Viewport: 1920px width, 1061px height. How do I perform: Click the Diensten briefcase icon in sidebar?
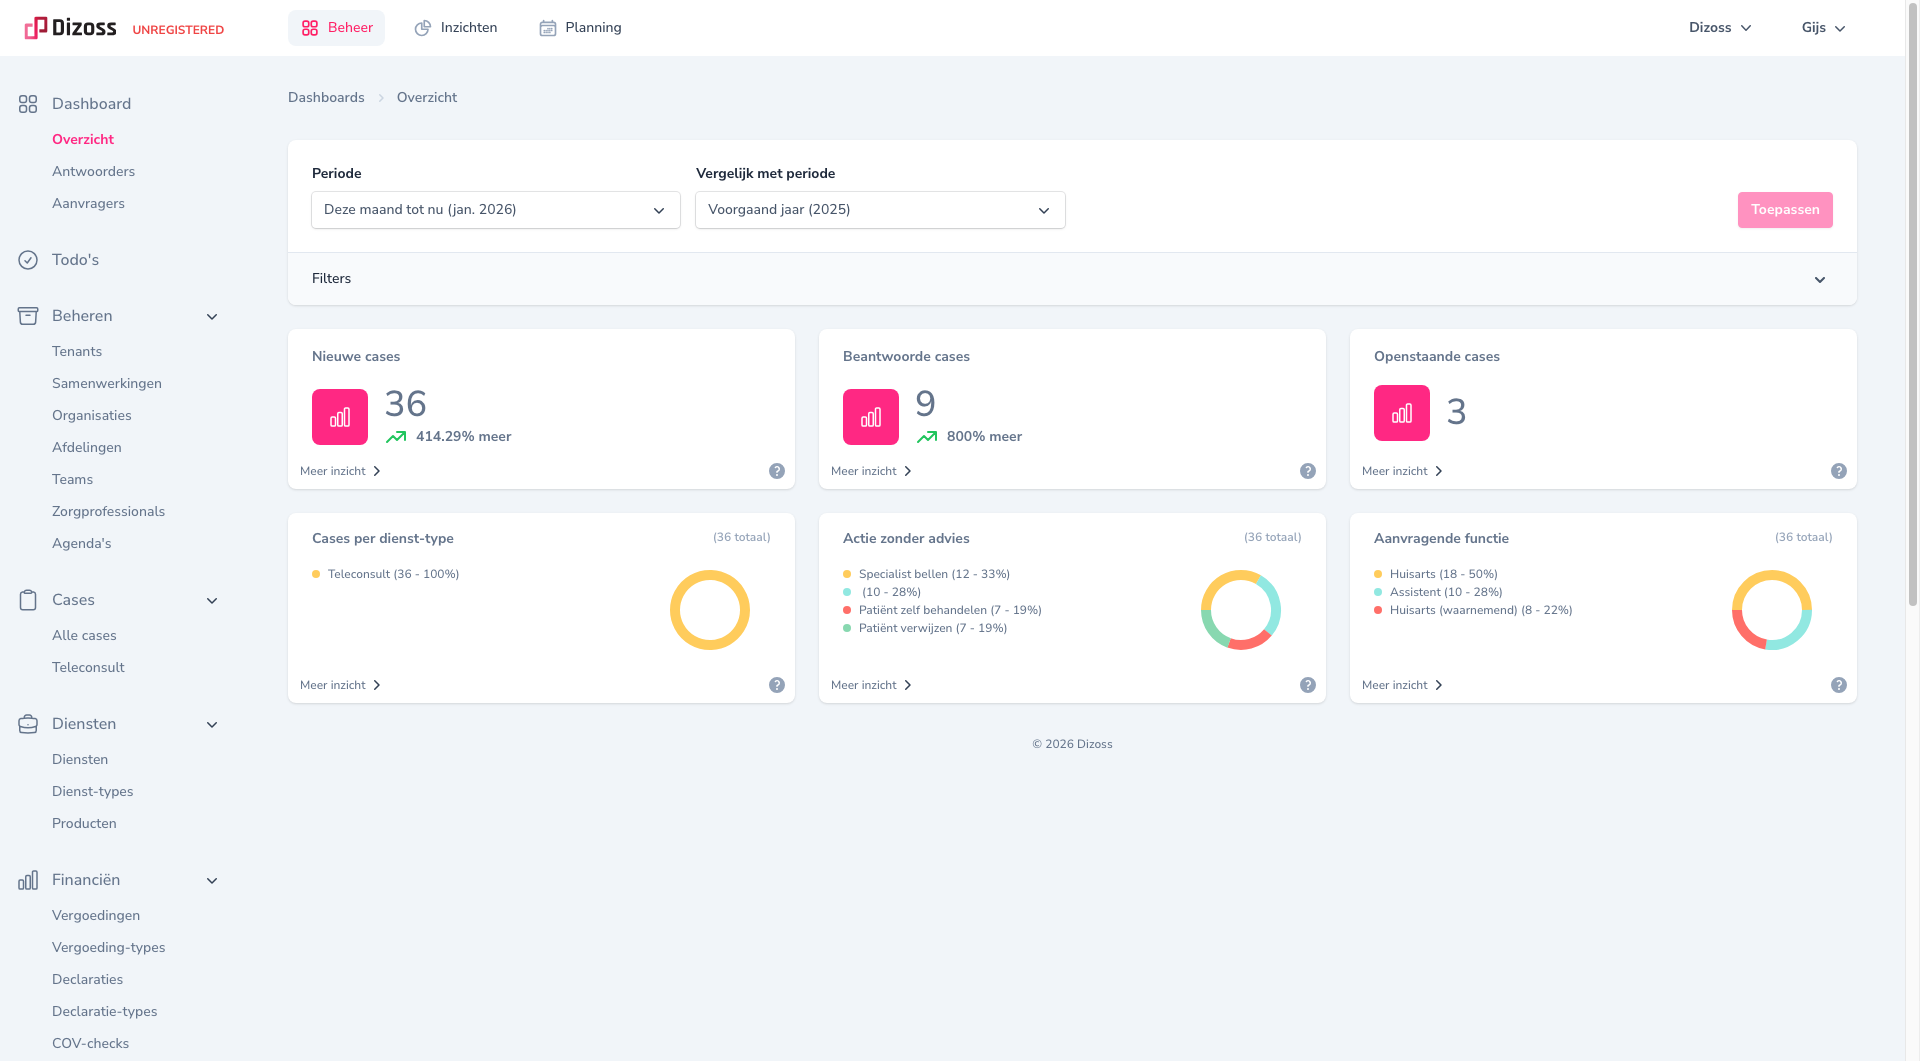click(28, 724)
